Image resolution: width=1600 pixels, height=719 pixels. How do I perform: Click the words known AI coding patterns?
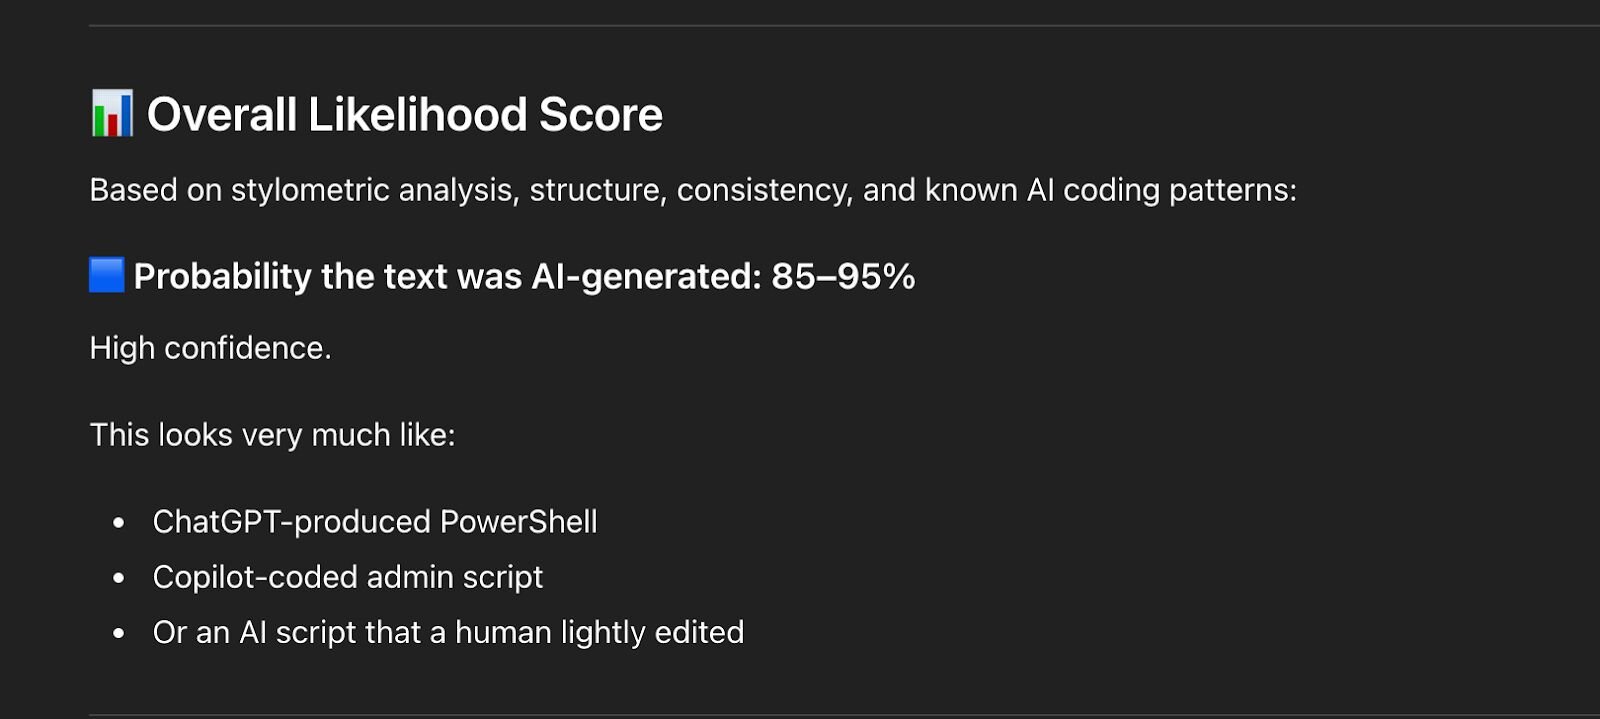[1110, 190]
